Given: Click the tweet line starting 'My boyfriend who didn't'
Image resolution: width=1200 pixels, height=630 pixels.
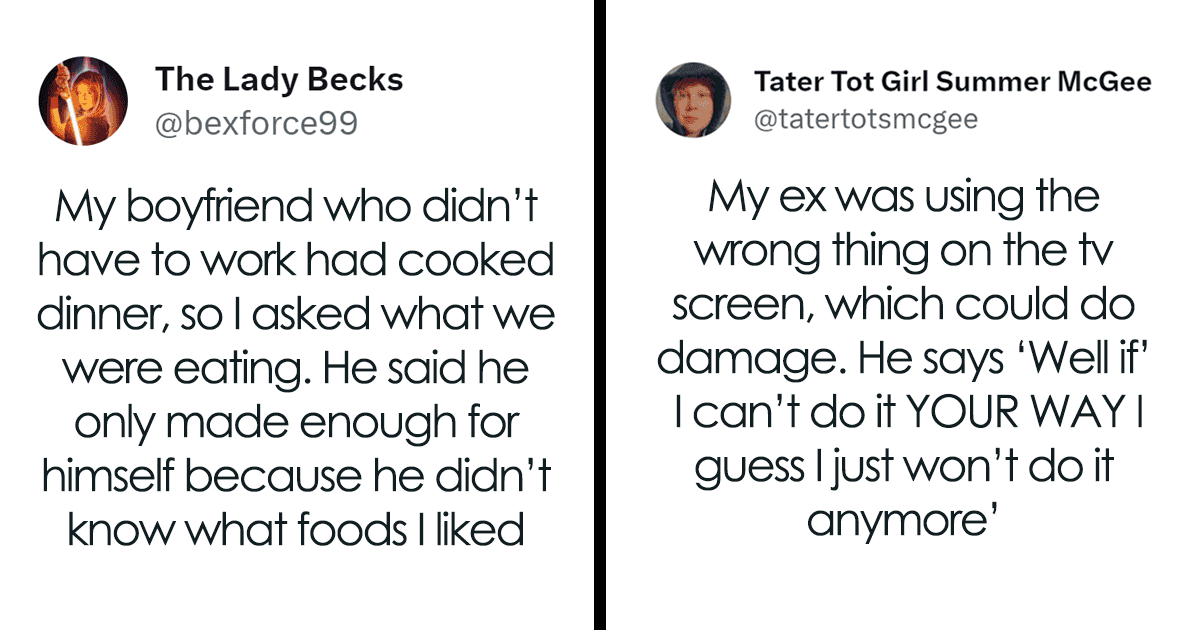Looking at the screenshot, I should (x=296, y=209).
